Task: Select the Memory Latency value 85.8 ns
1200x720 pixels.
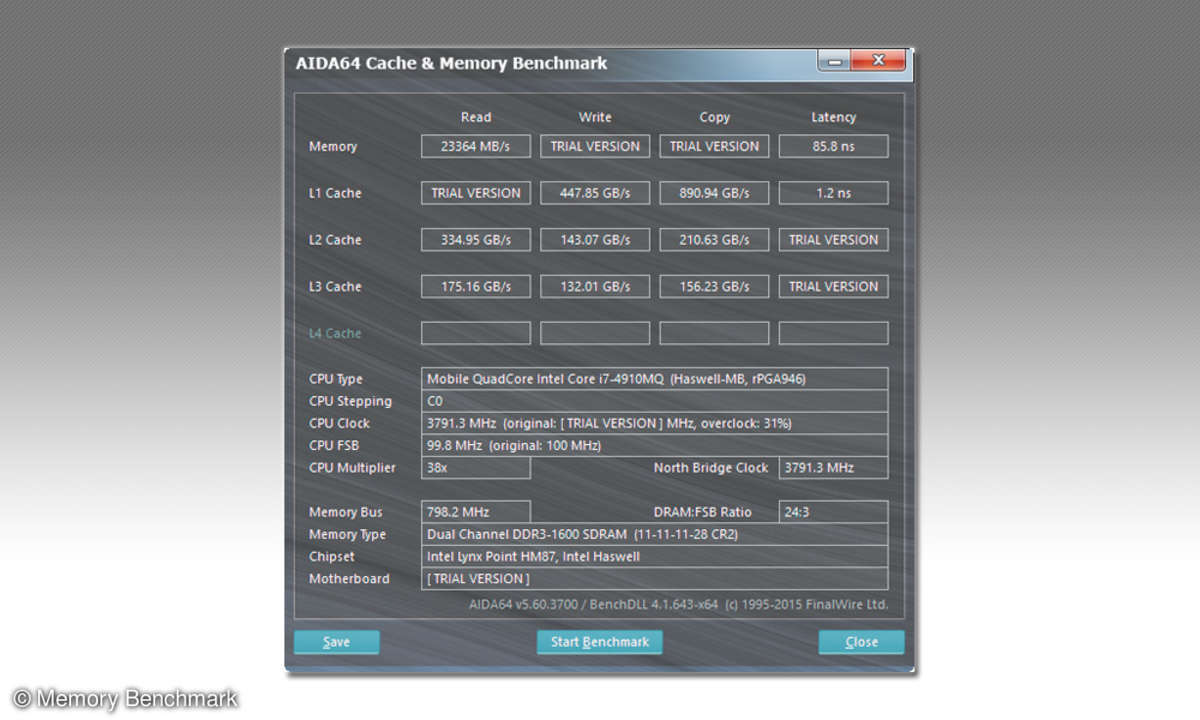Action: pyautogui.click(x=833, y=146)
